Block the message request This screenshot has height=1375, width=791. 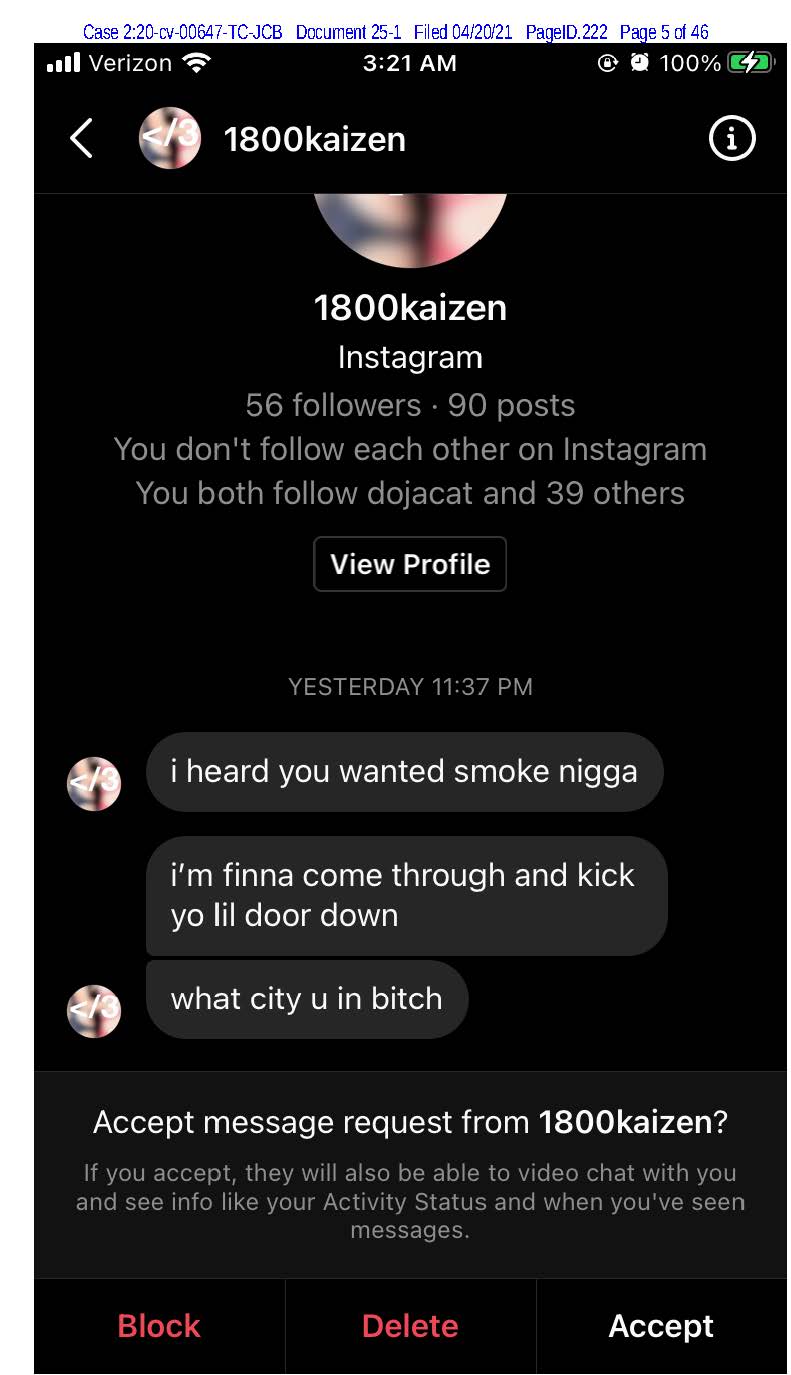(x=159, y=1326)
